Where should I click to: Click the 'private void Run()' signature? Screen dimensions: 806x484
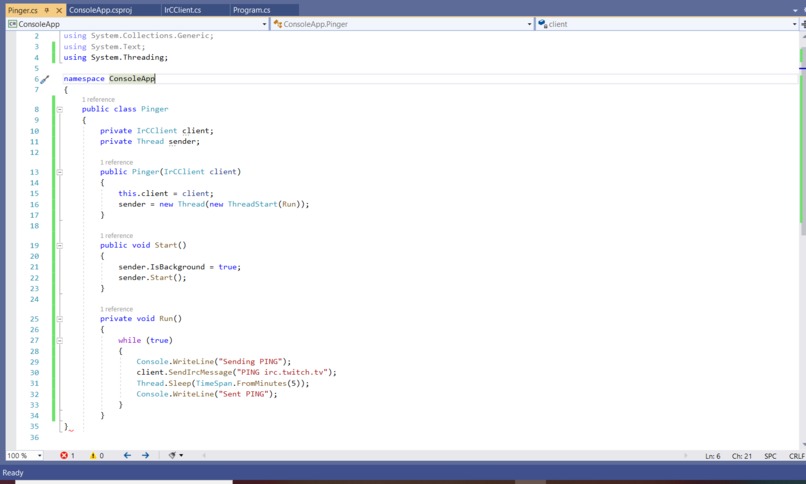(x=141, y=319)
